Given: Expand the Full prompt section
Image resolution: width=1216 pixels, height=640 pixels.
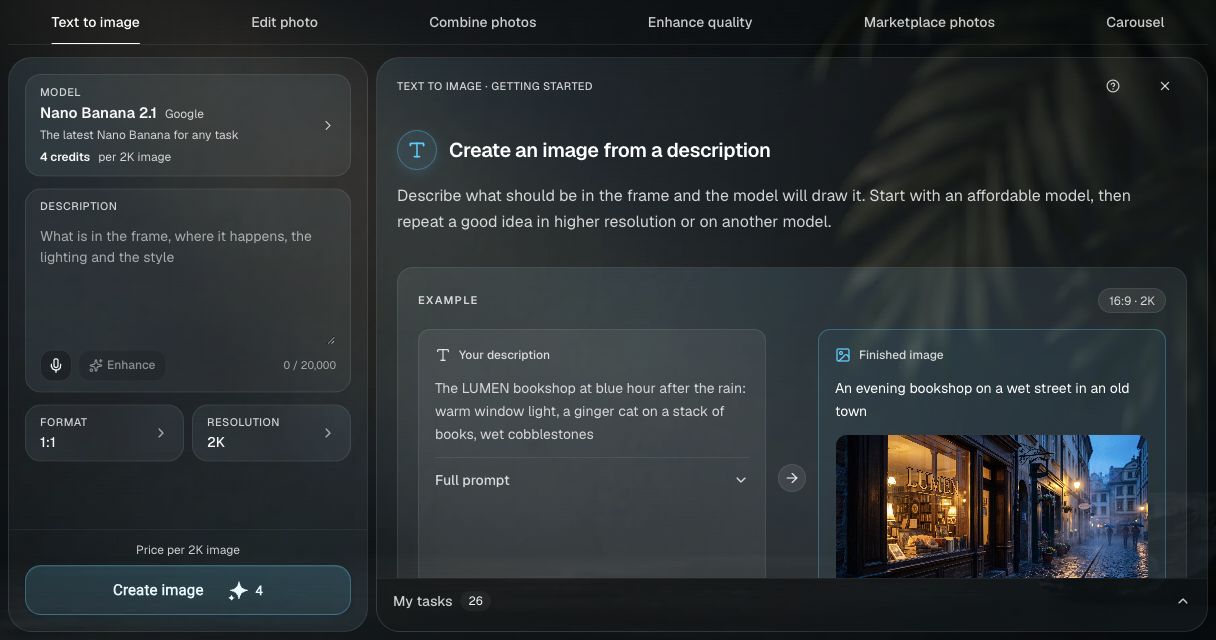Looking at the screenshot, I should (x=592, y=480).
